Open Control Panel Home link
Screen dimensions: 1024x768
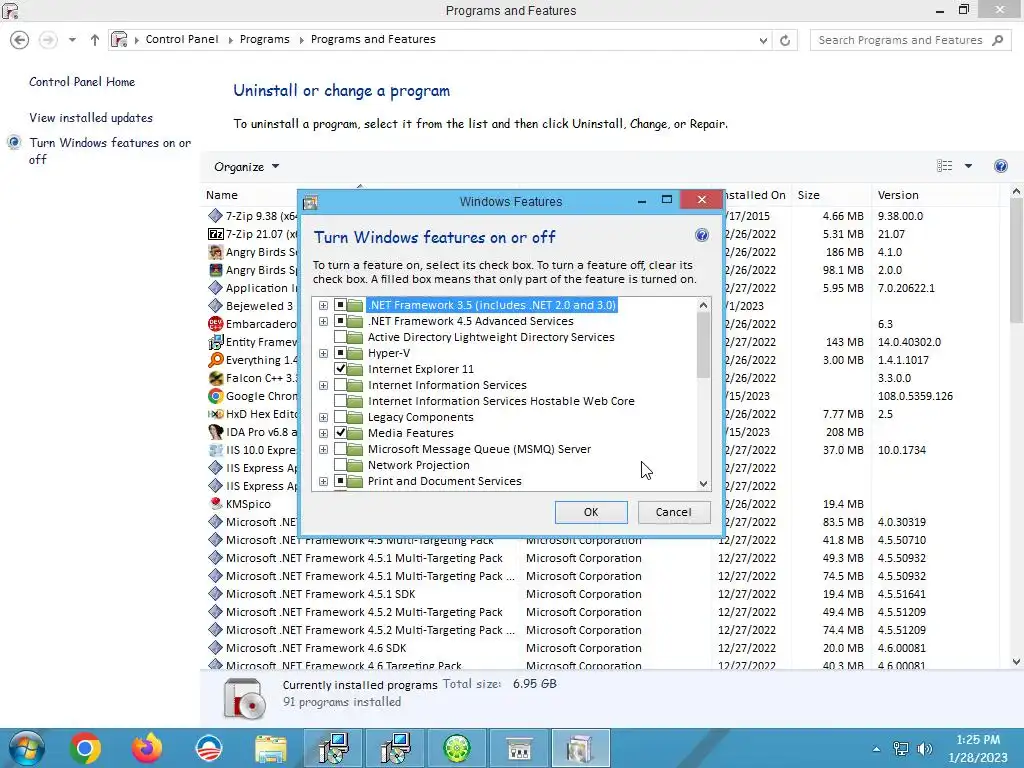coord(82,82)
